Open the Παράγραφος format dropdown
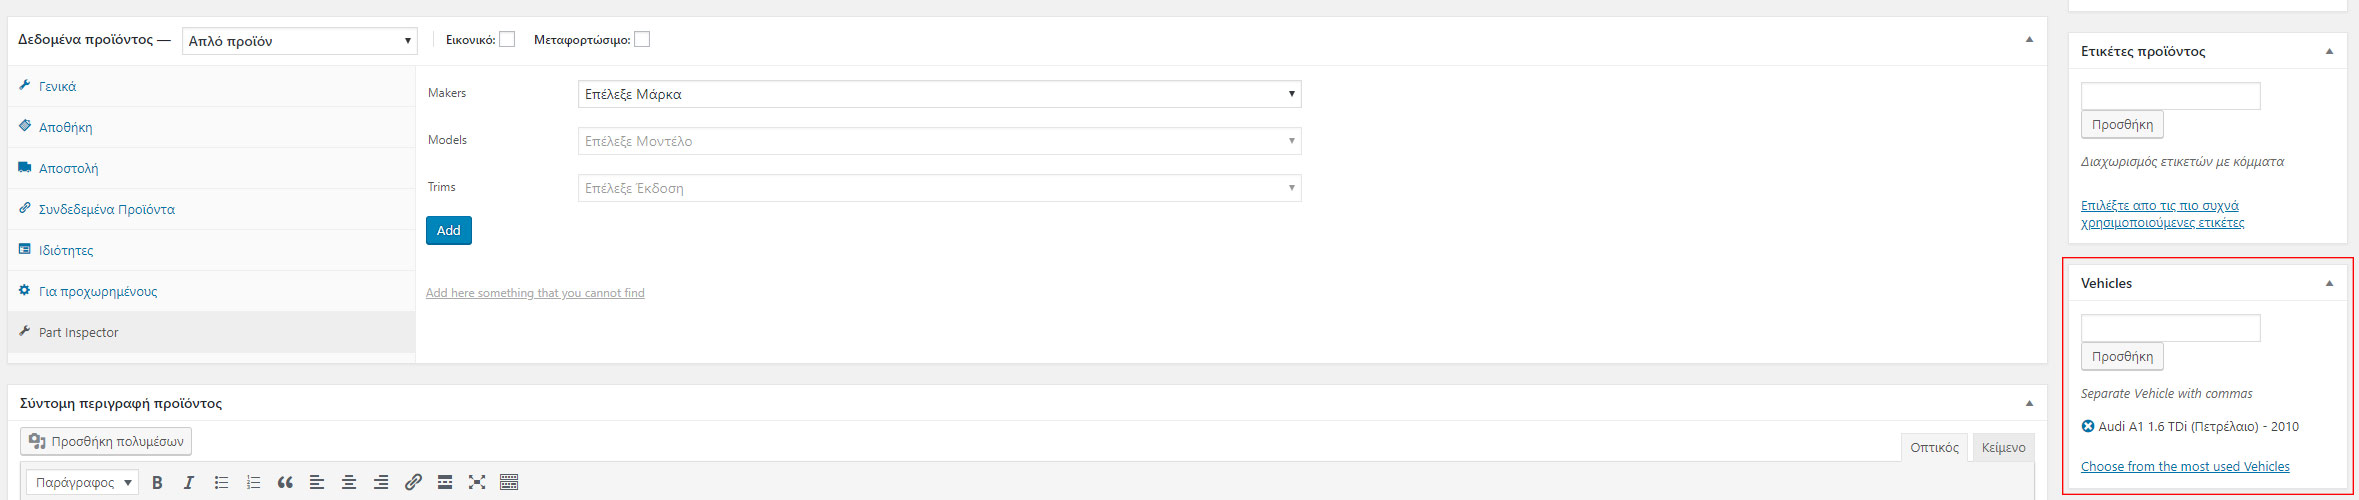2359x500 pixels. coord(82,483)
